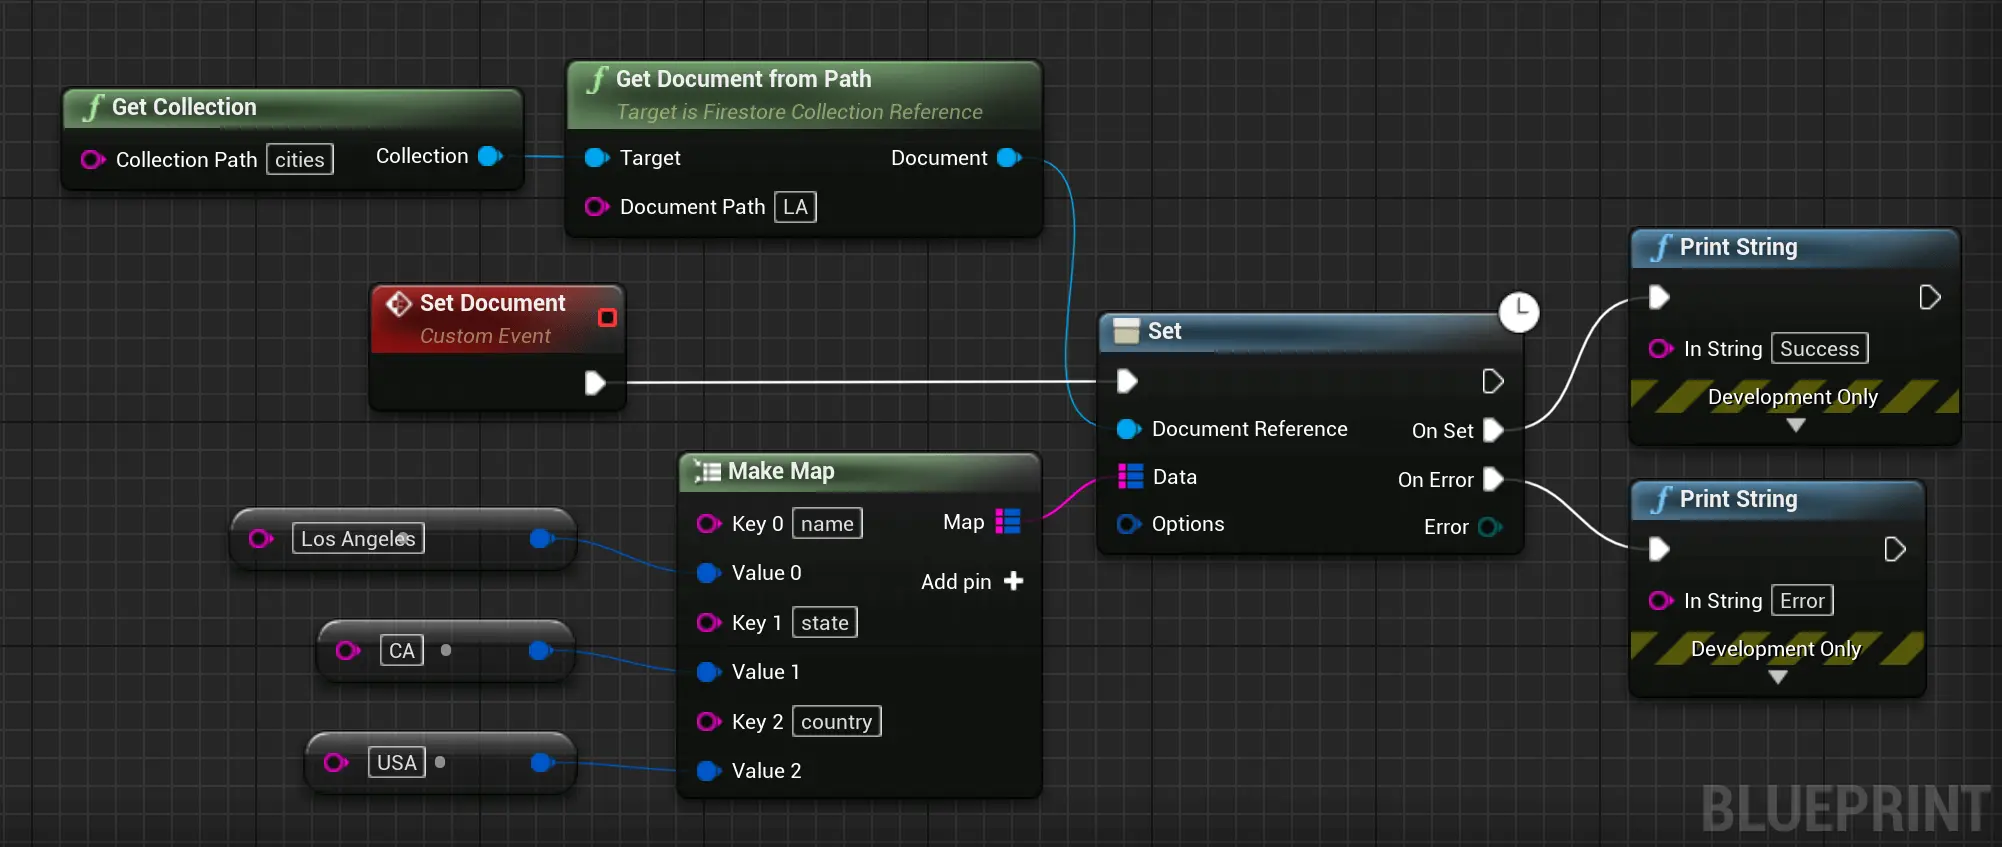This screenshot has height=847, width=2002.
Task: Click the On Error exec output pin
Action: click(1493, 479)
